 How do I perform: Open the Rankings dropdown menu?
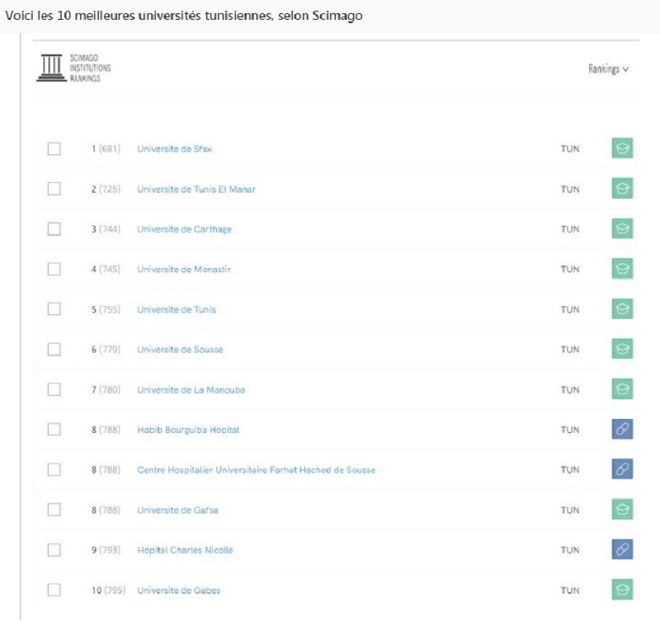608,69
